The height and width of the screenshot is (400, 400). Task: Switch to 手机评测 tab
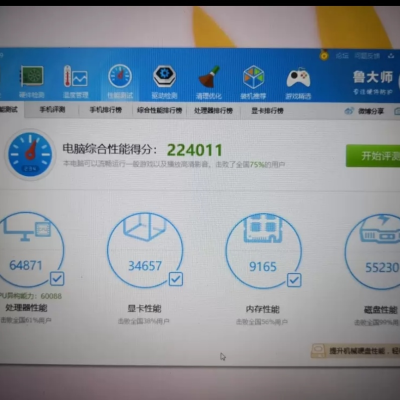[52, 109]
